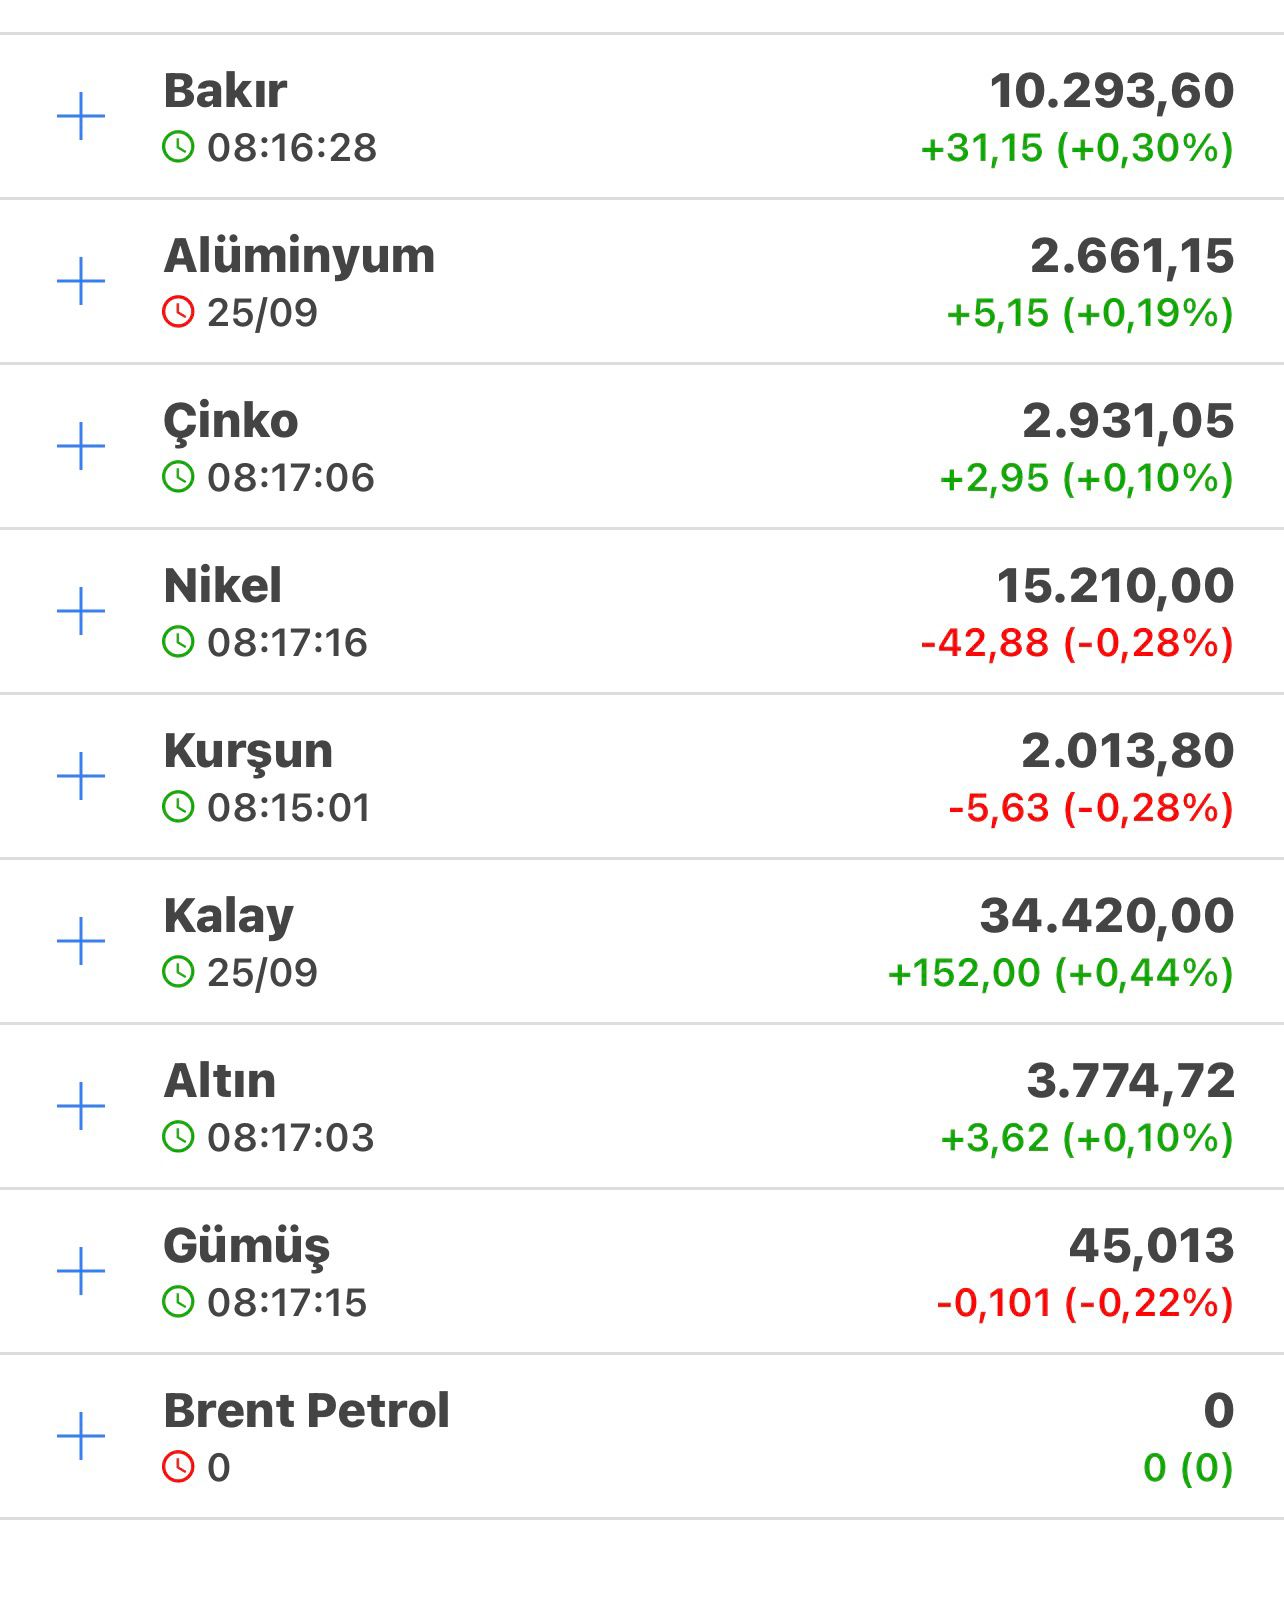
Task: Add Çinko with the plus icon
Action: click(81, 446)
